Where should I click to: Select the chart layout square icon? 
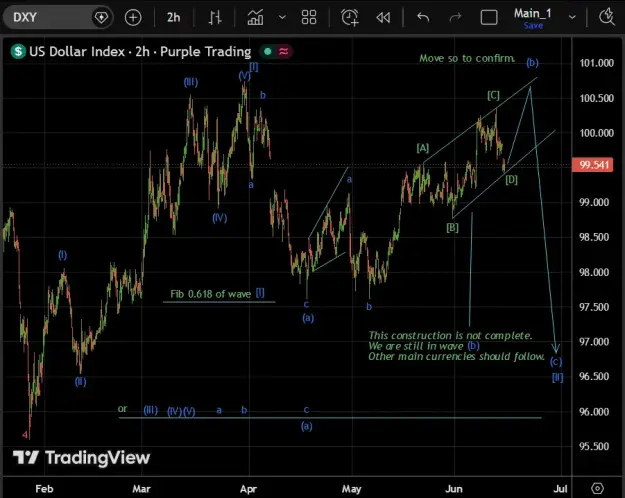coord(489,18)
